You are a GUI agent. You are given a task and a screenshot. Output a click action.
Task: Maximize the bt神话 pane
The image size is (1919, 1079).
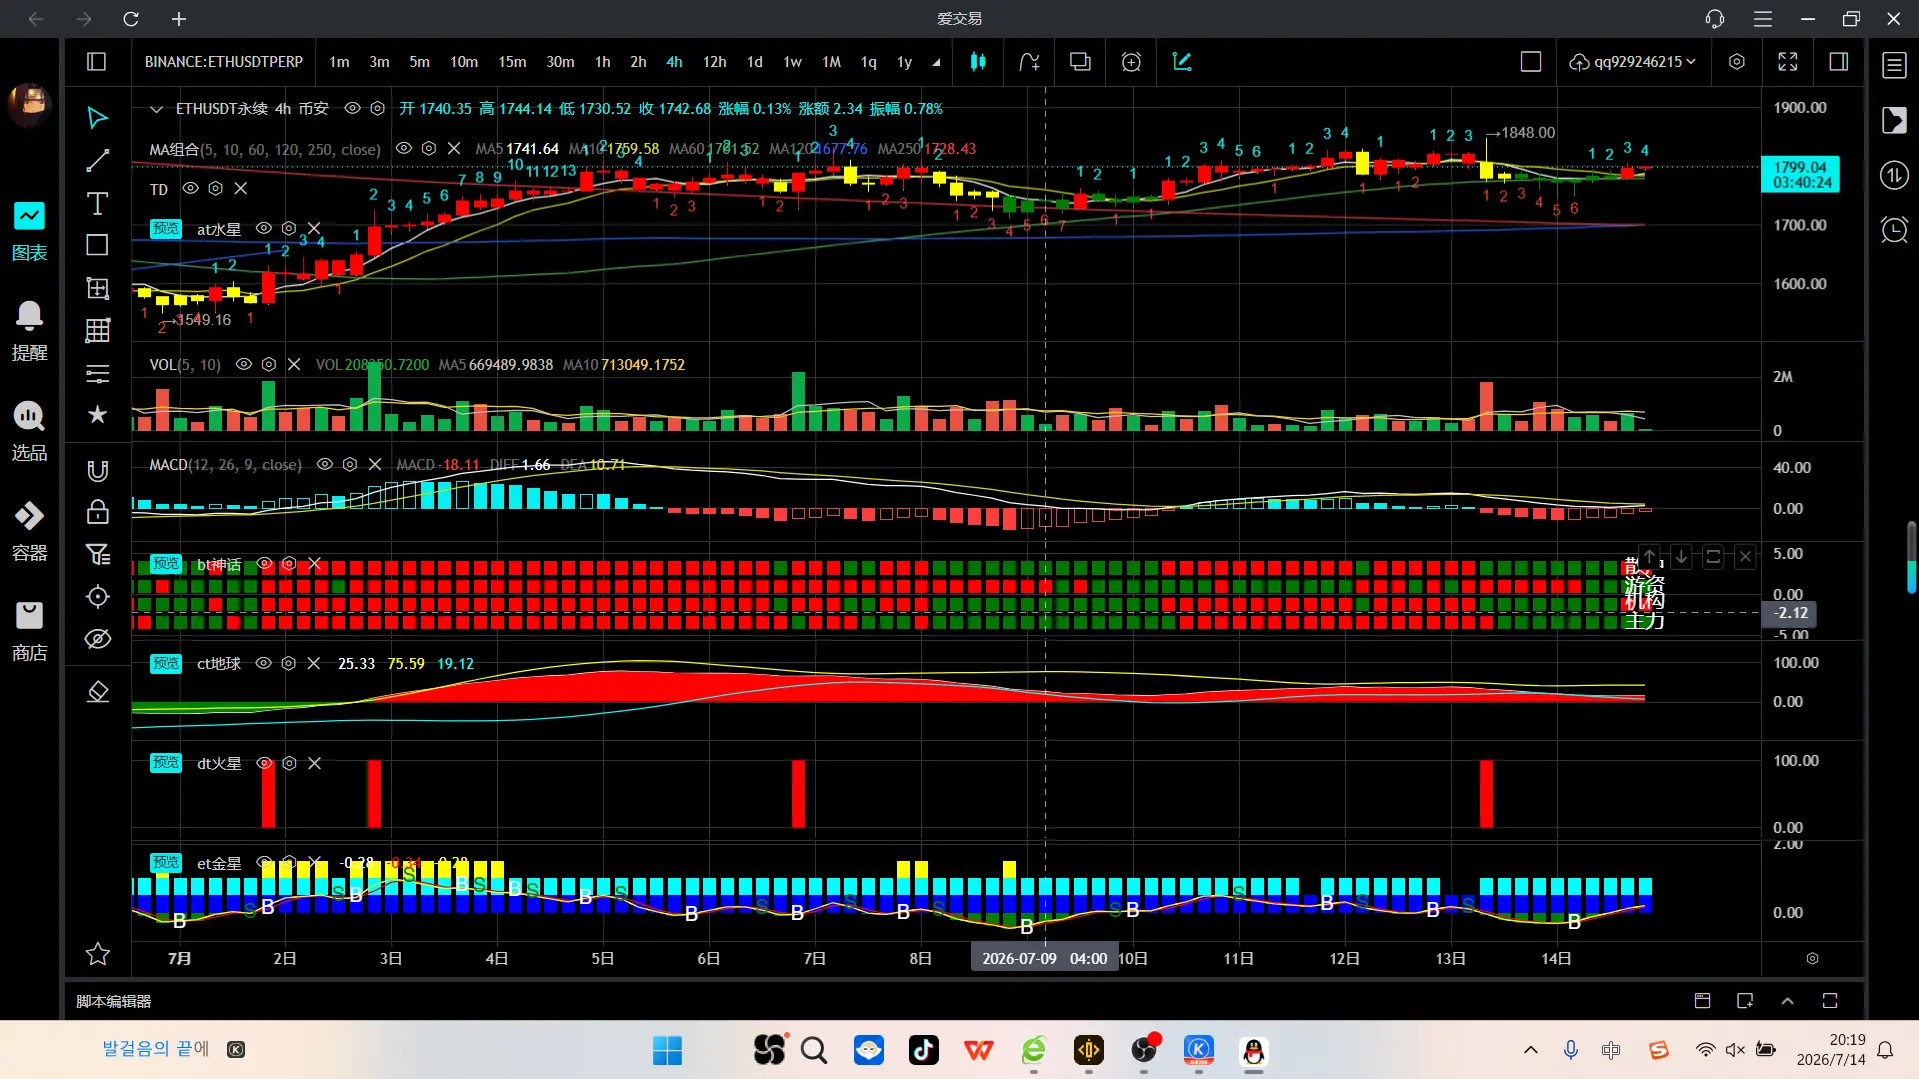click(1713, 557)
